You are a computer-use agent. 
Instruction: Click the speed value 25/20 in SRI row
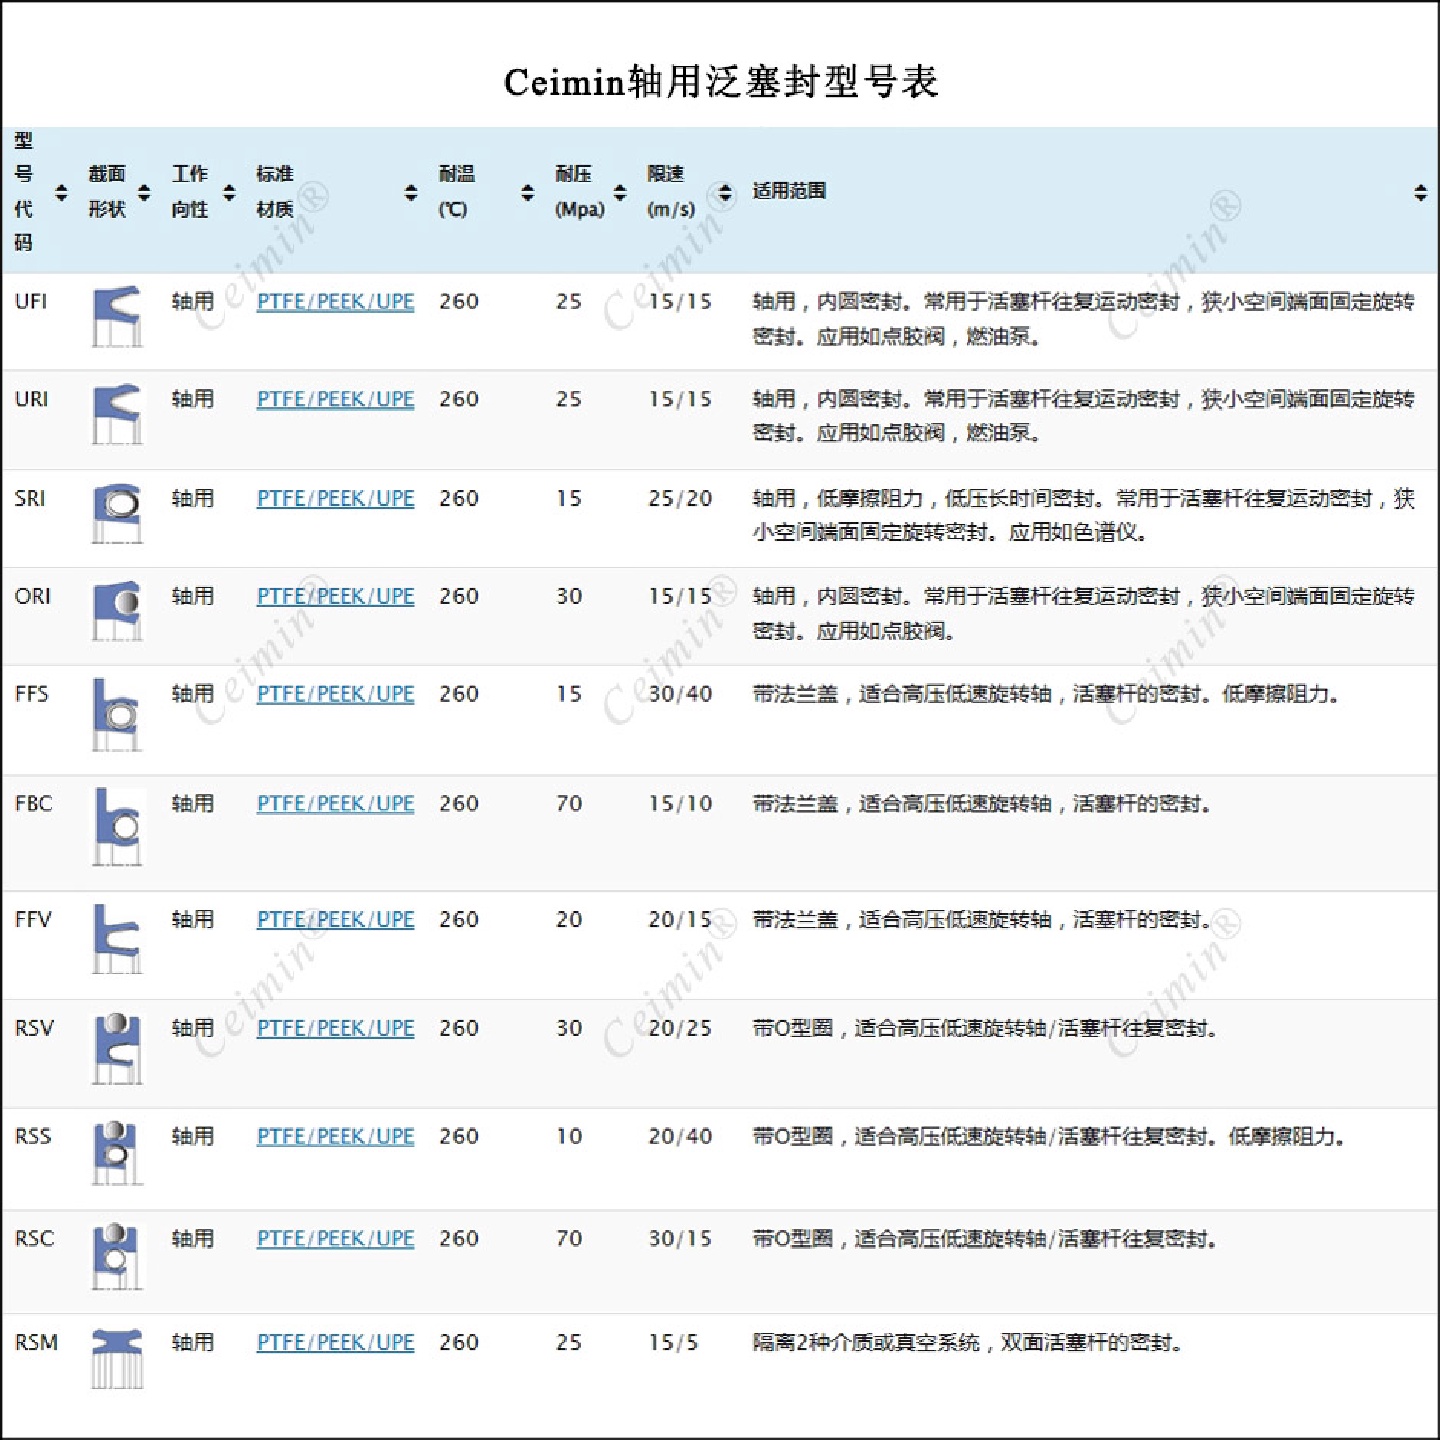tap(680, 498)
